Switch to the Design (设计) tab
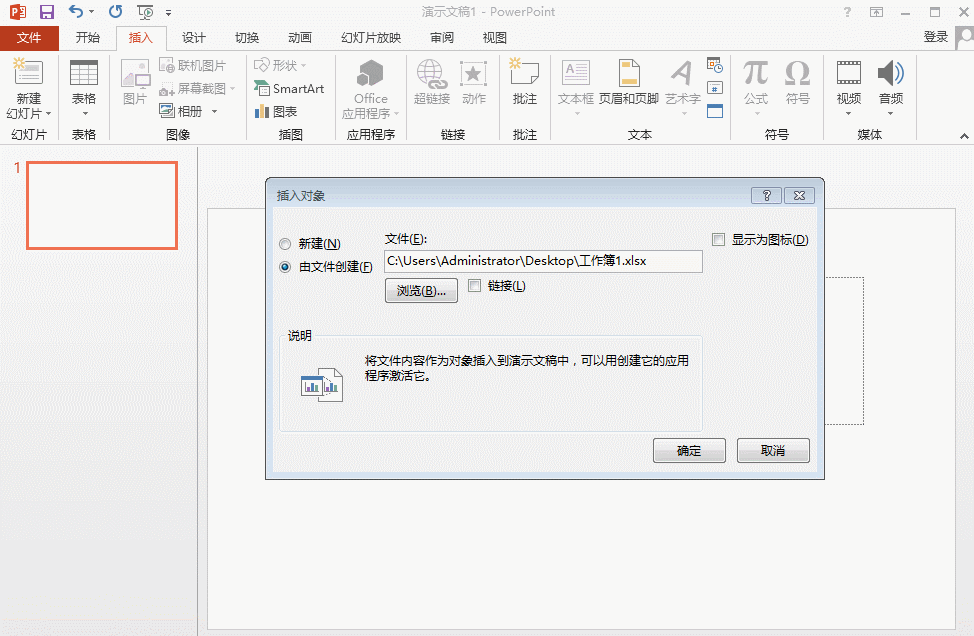 193,38
